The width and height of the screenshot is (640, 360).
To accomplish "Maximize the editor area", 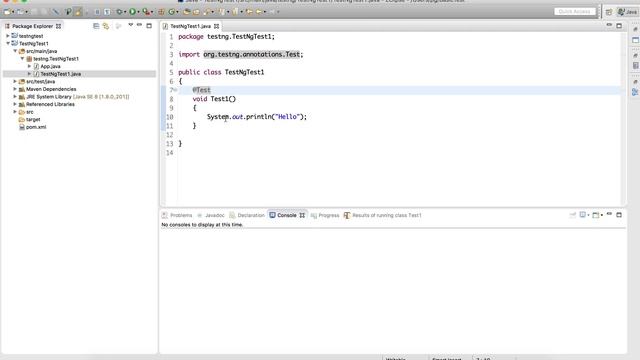I will pos(619,26).
